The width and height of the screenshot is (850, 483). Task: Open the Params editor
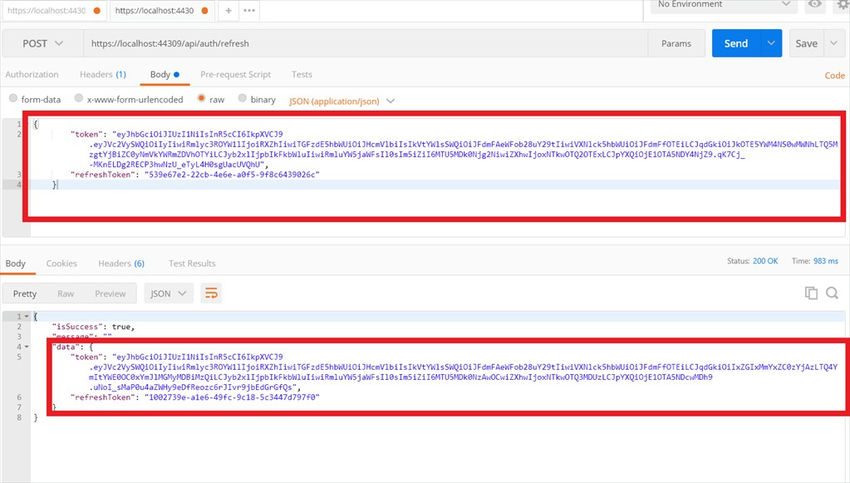(x=676, y=43)
